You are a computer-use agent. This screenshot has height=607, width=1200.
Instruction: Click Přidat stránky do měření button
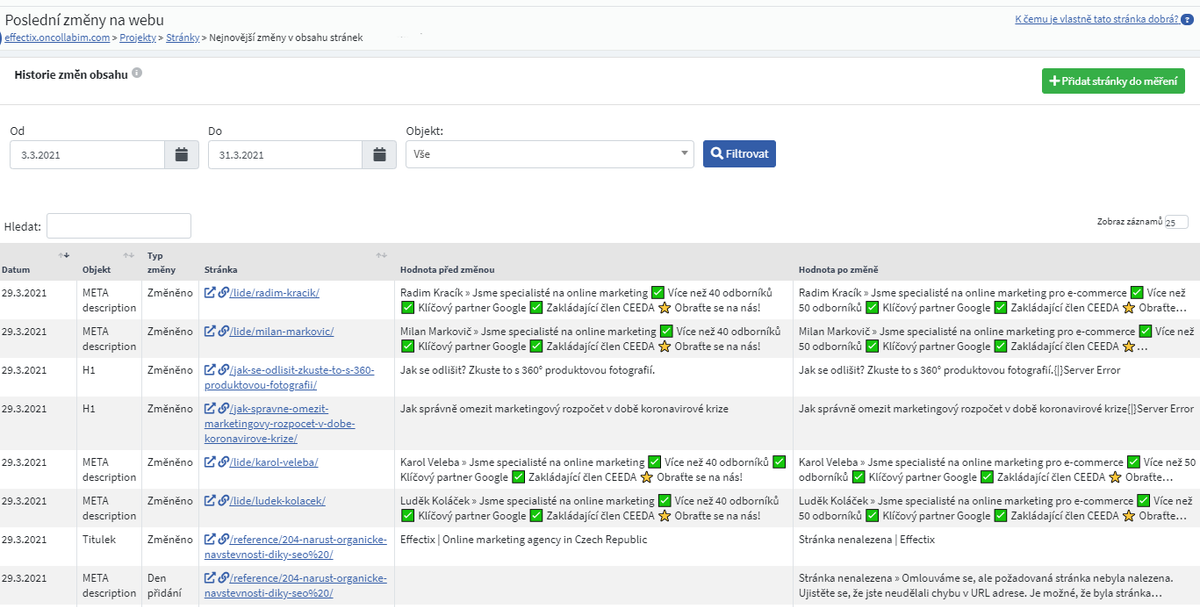1113,81
